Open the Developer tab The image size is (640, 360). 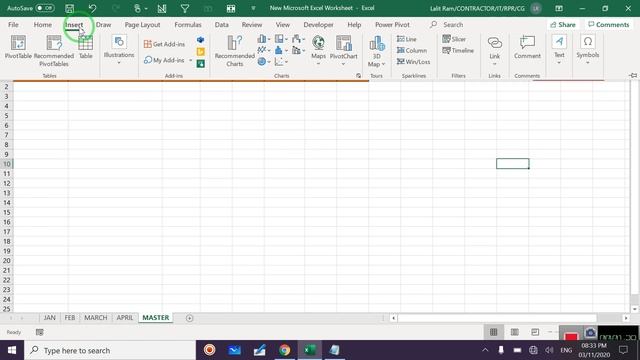click(x=318, y=24)
